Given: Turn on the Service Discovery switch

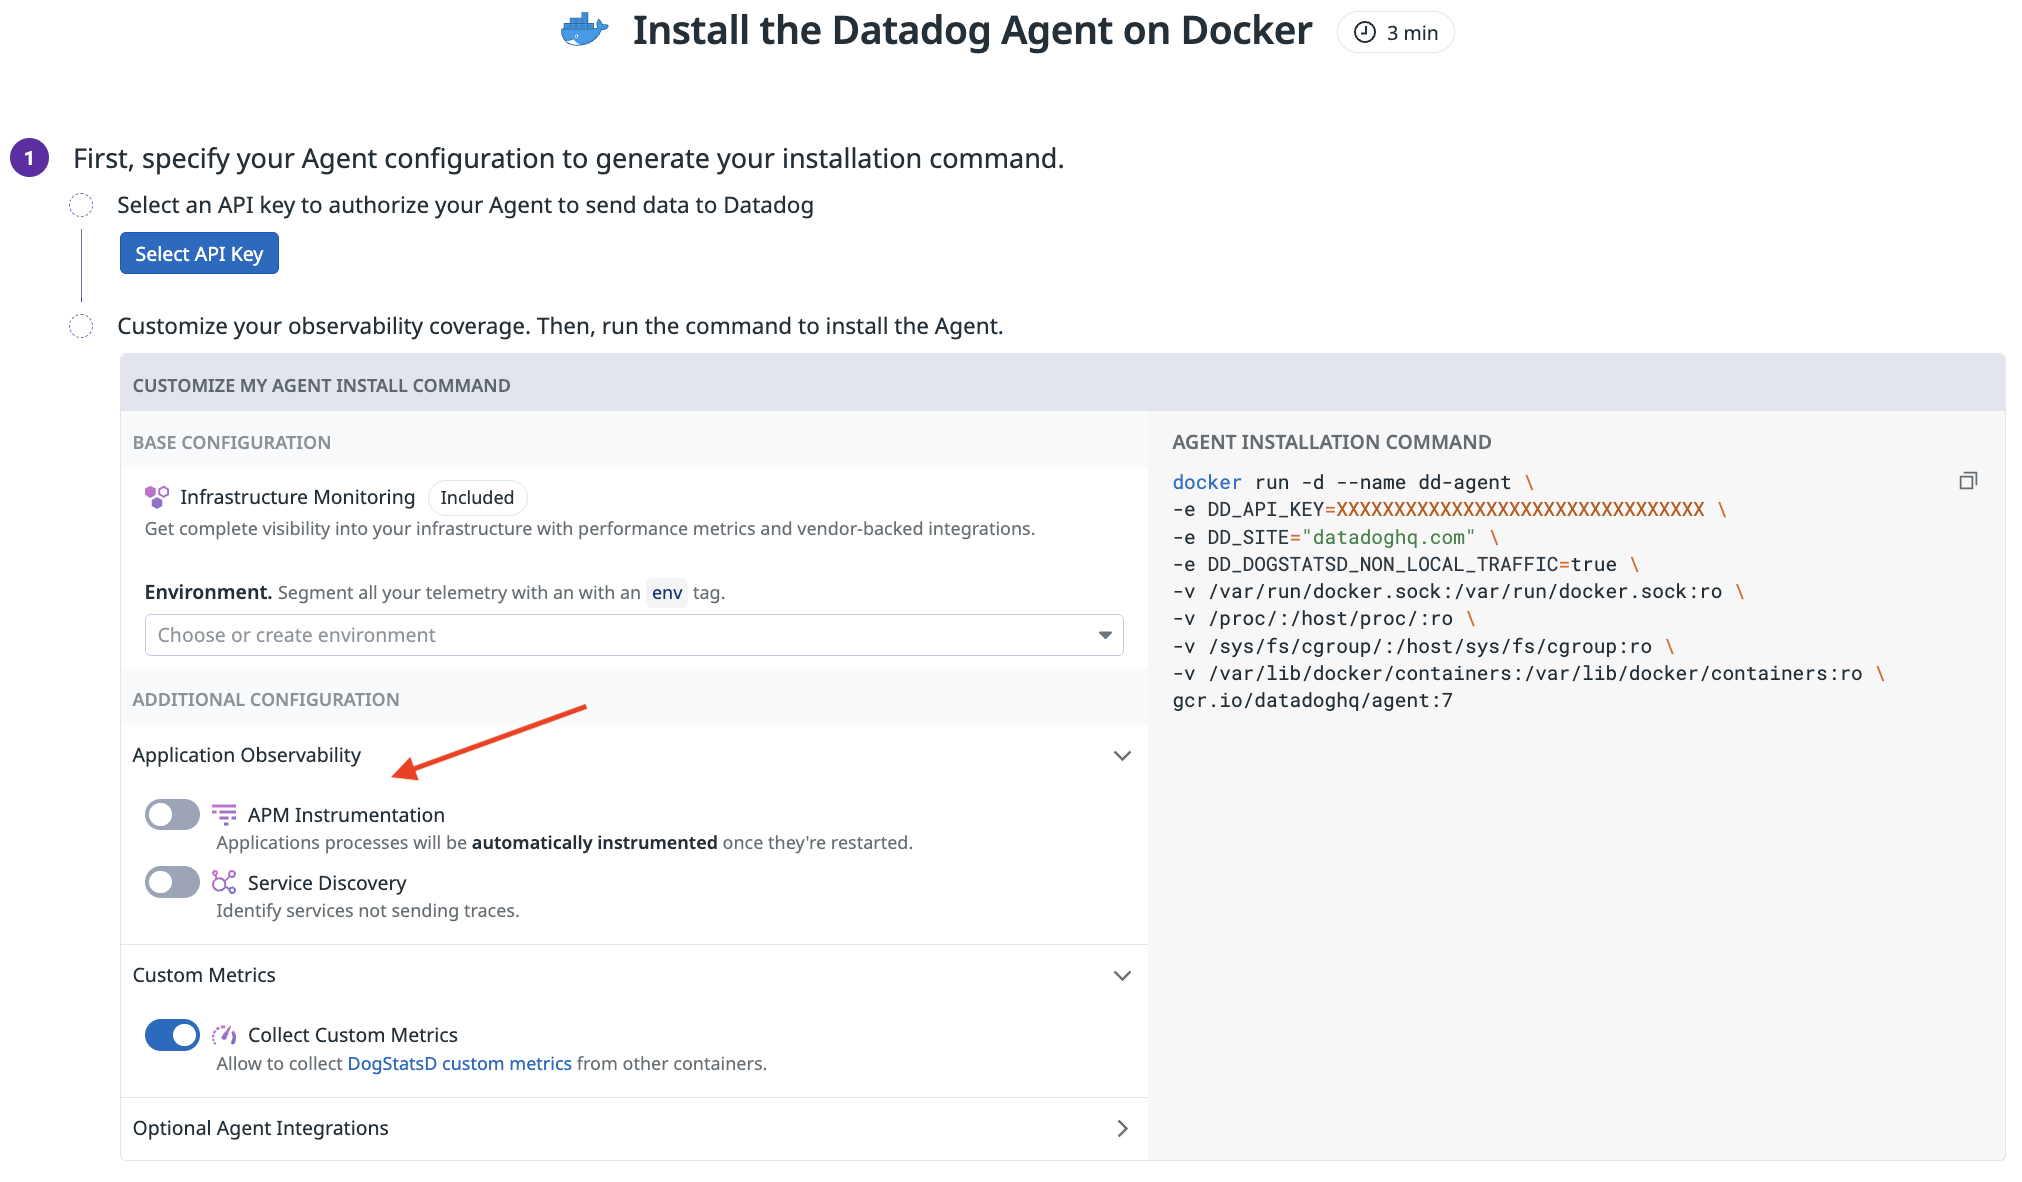Looking at the screenshot, I should tap(172, 882).
